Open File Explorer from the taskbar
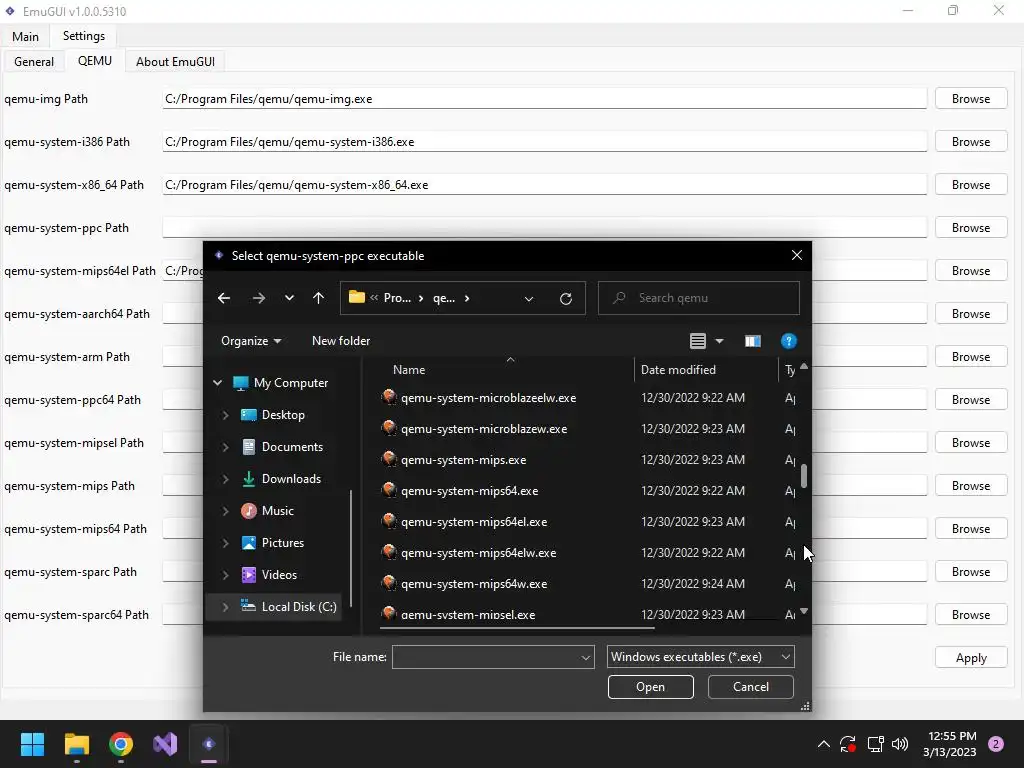1024x768 pixels. 76,744
